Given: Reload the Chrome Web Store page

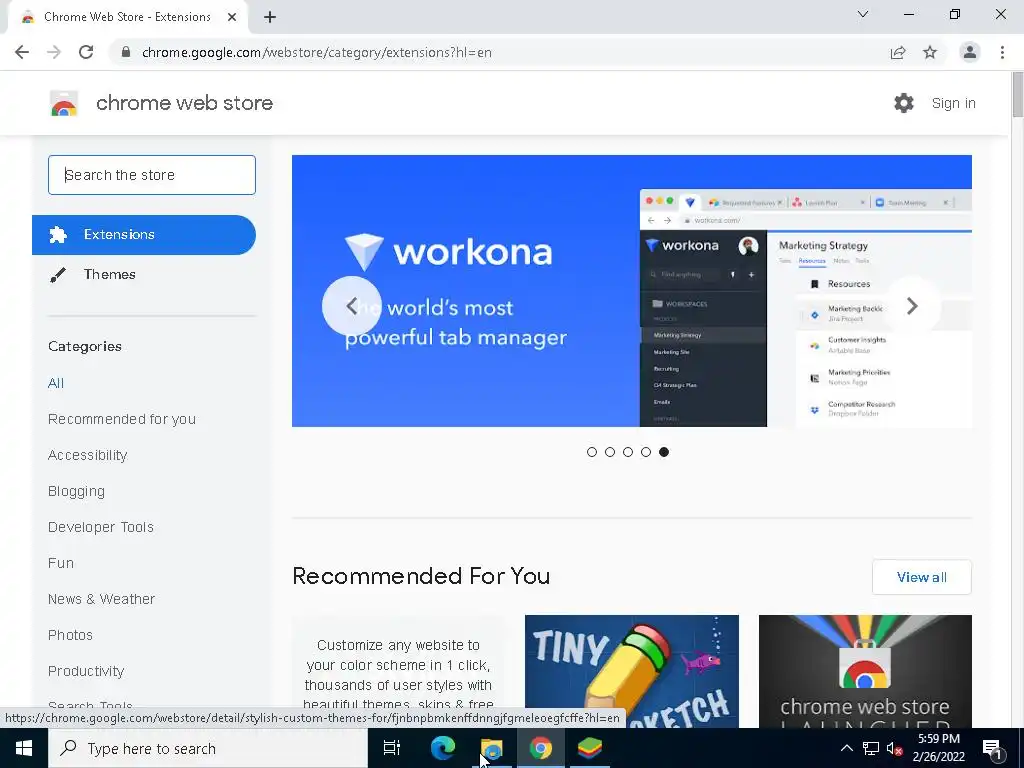Looking at the screenshot, I should (x=86, y=52).
